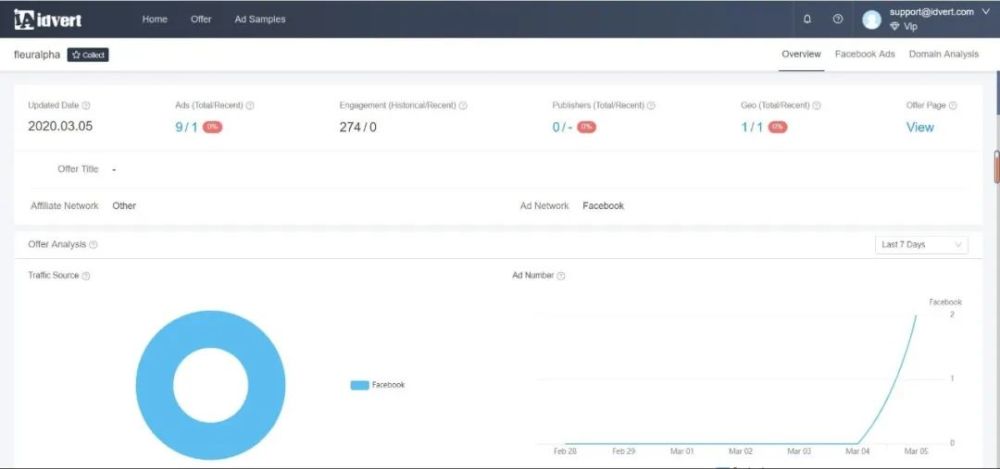Click the Mar 04 axis label
Screen dimensions: 1000x469
857,451
